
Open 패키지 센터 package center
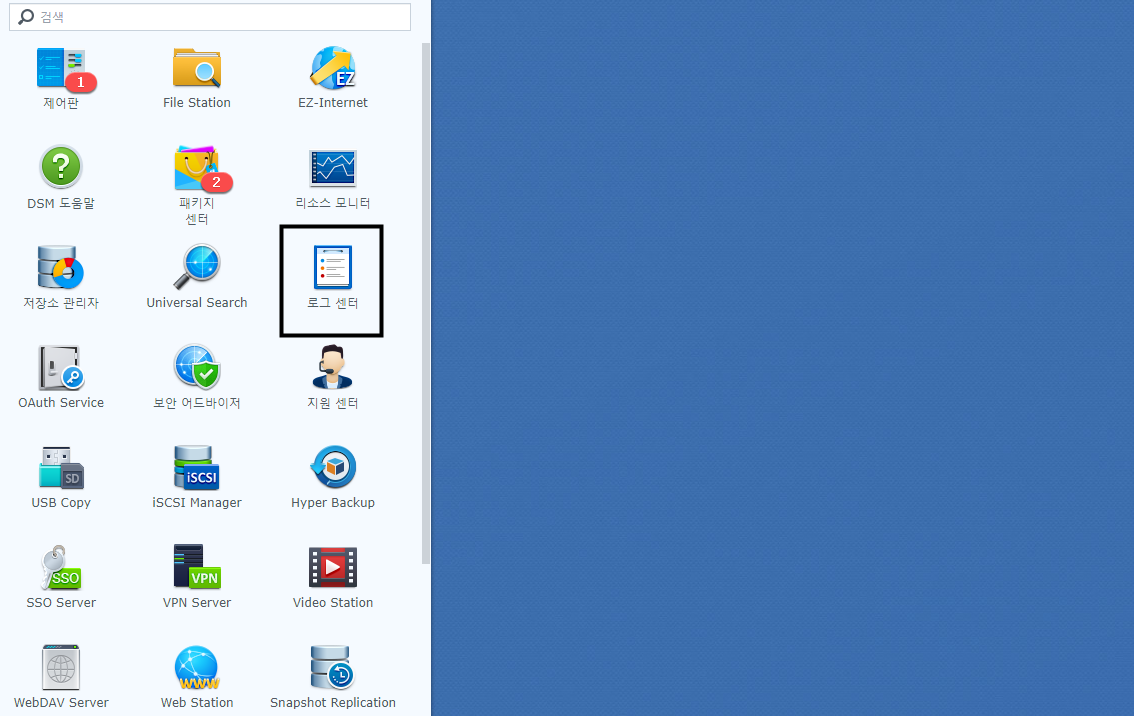click(197, 169)
